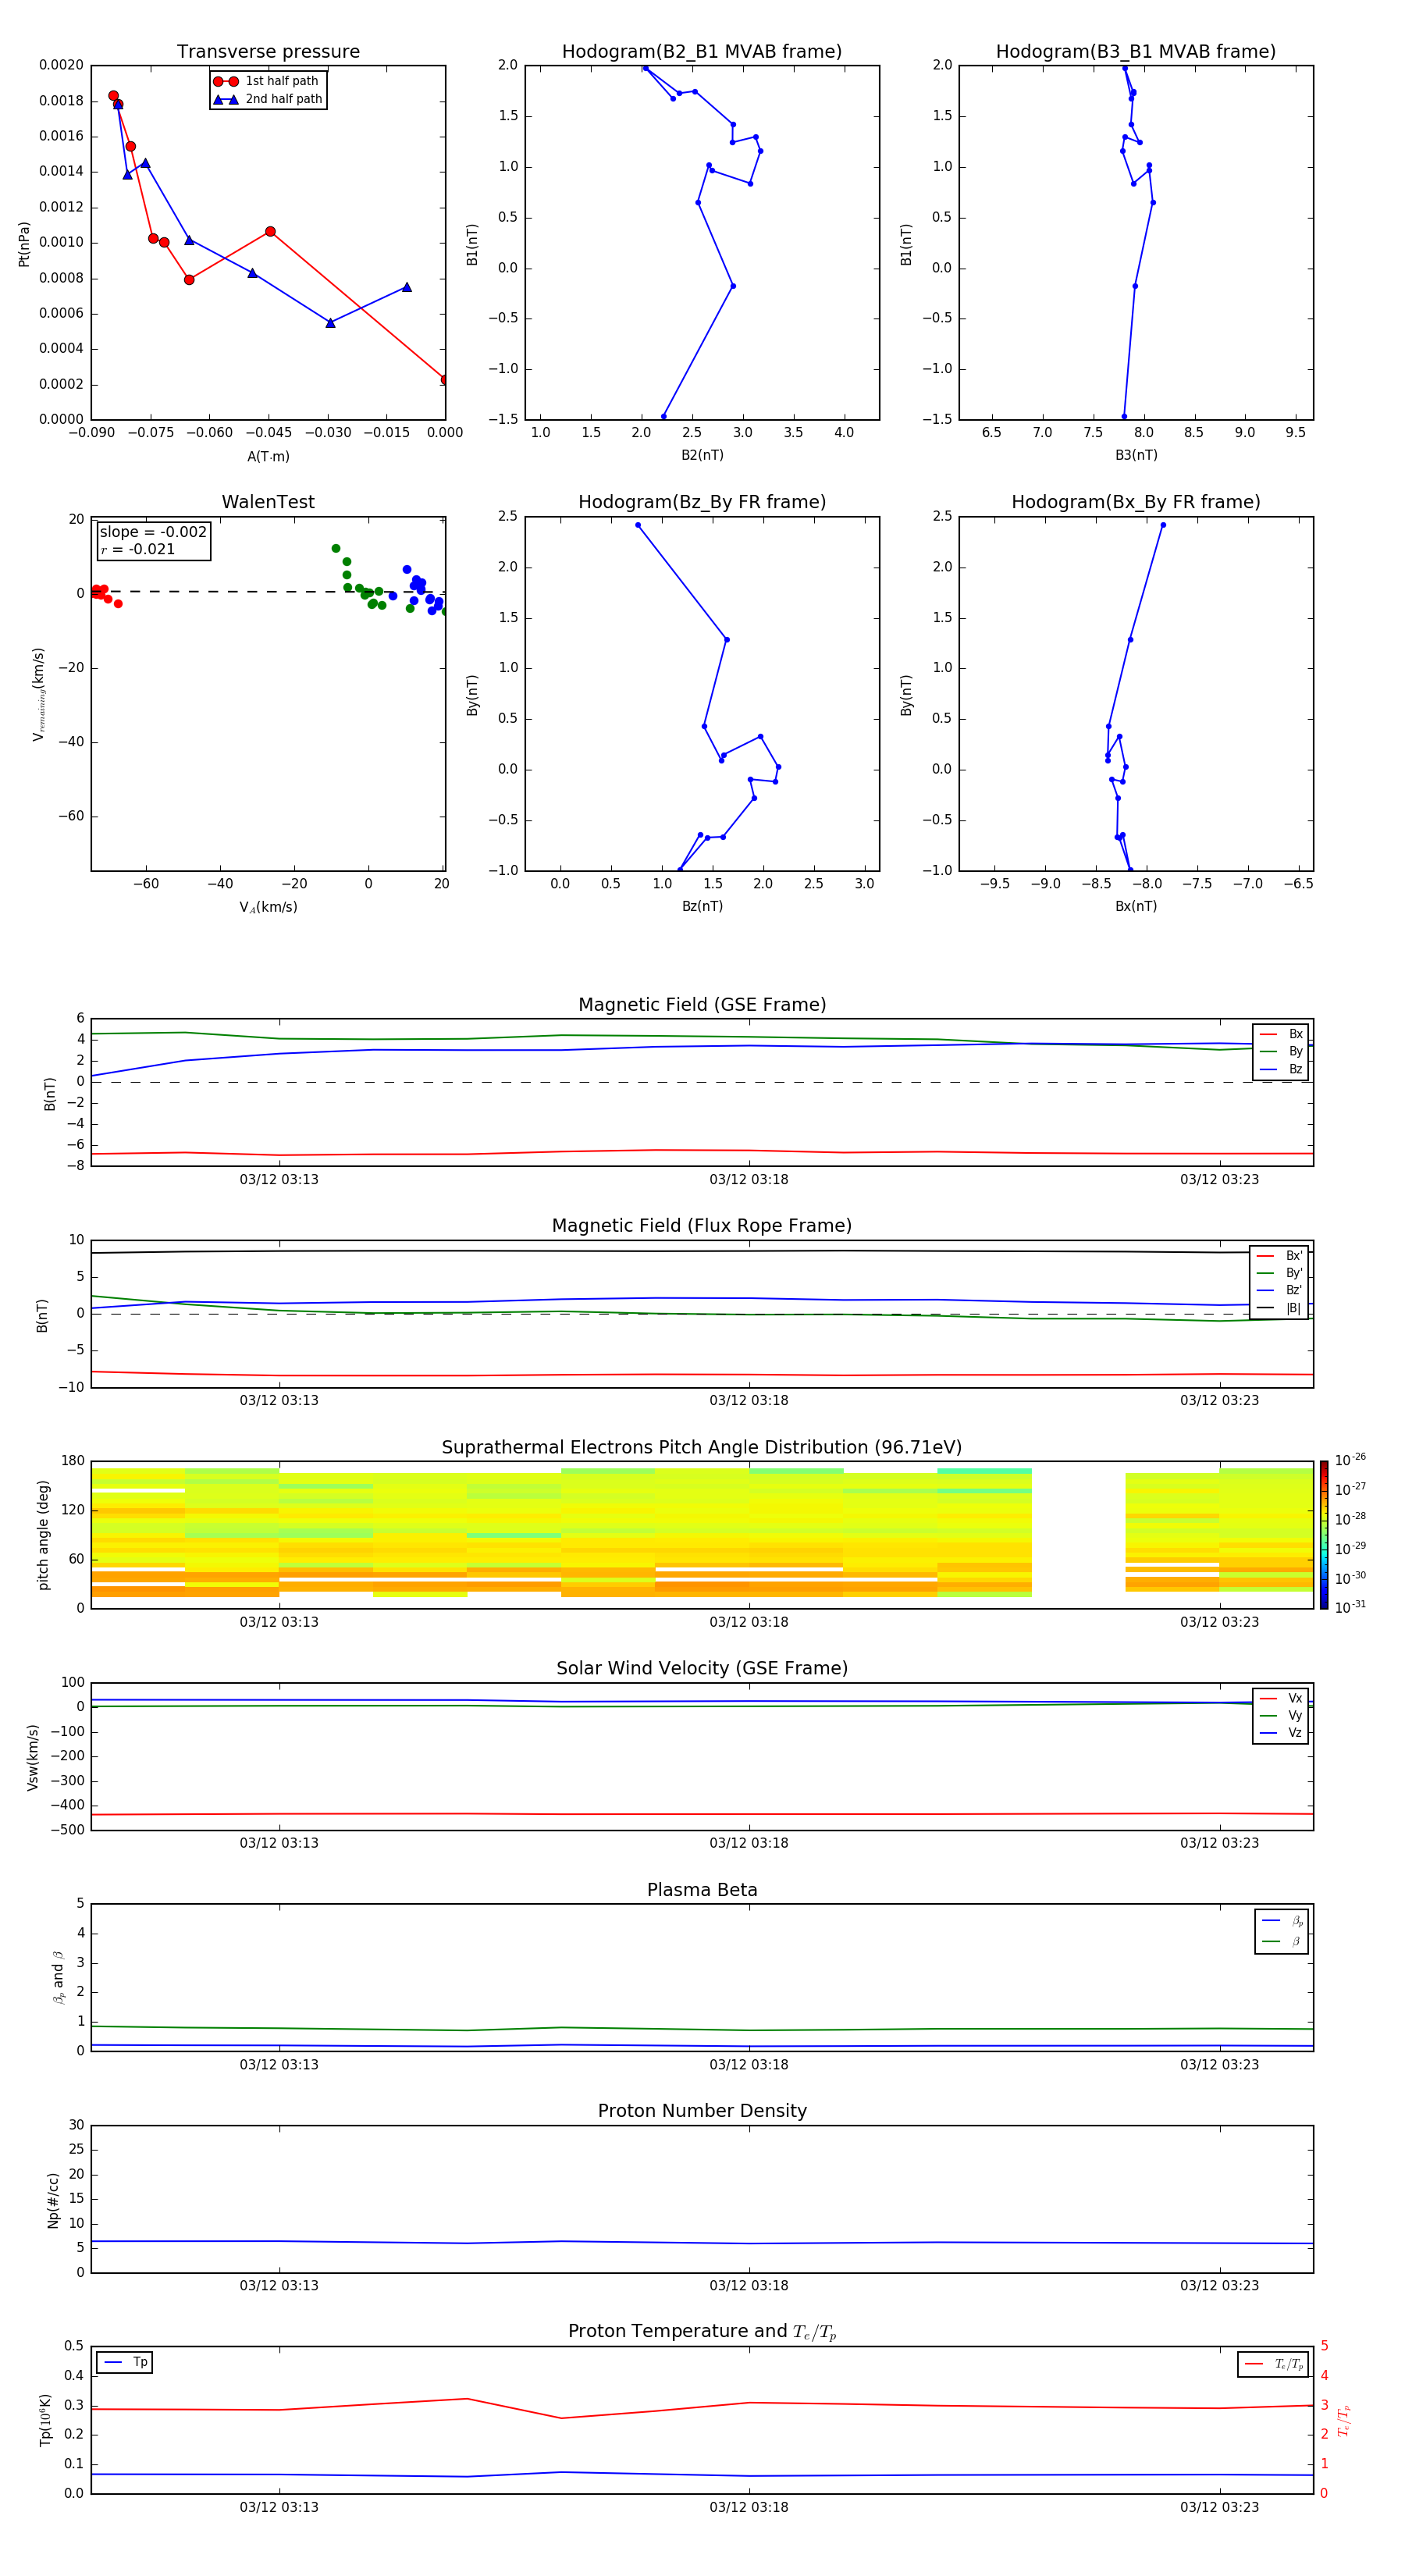Click the "Vsw(km/s)" y-axis label

[x=32, y=1757]
